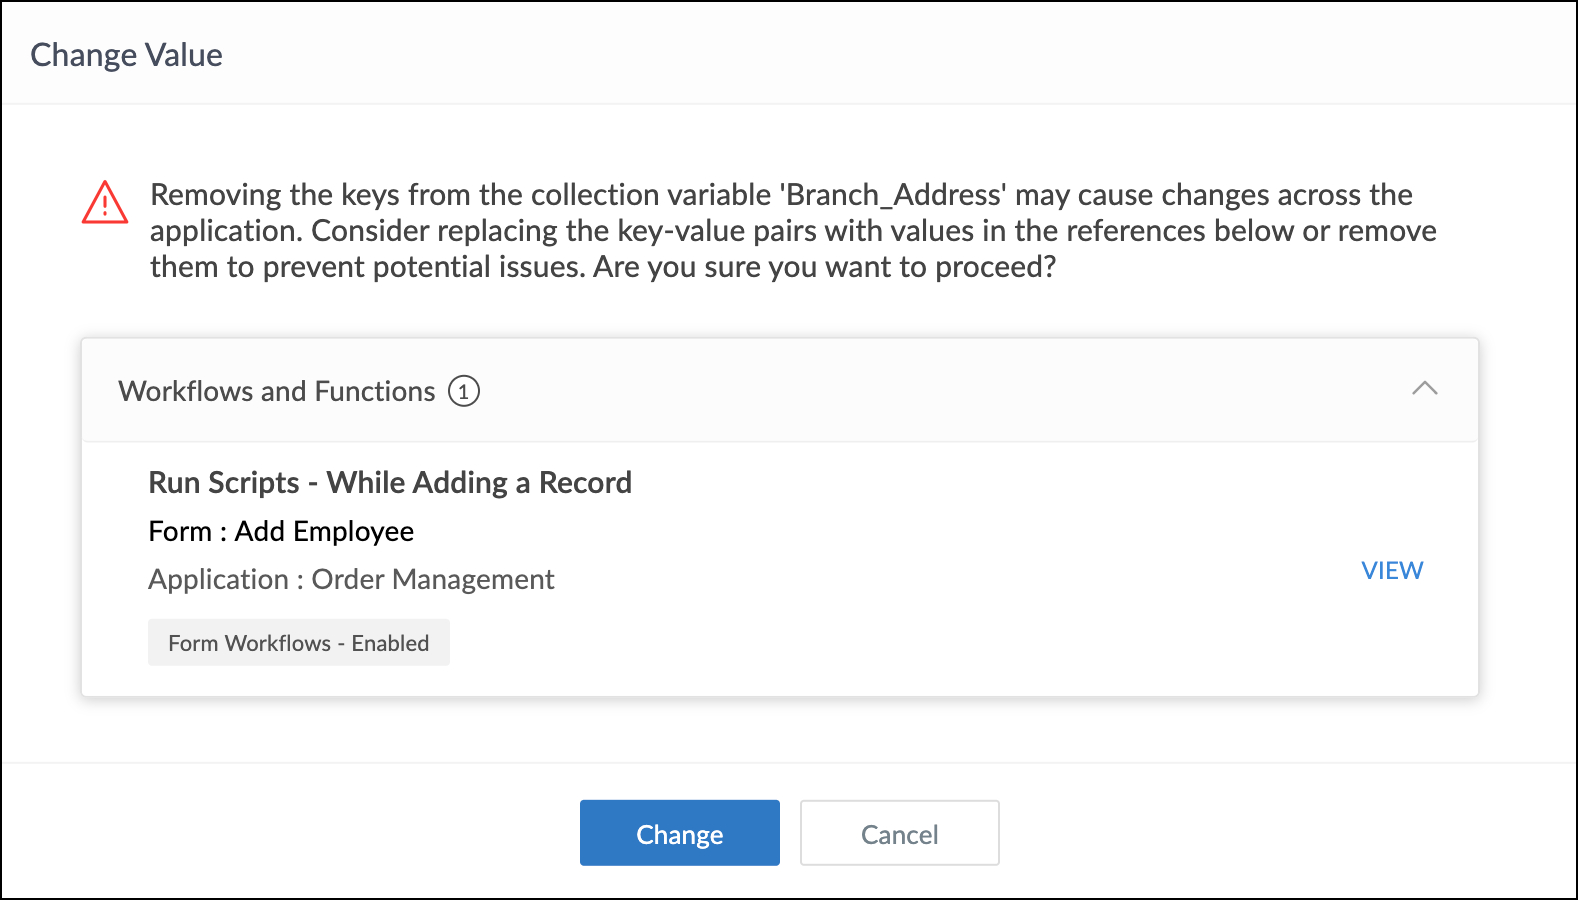Click the Form Workflows - Enabled tag
Viewport: 1578px width, 900px height.
tap(298, 643)
